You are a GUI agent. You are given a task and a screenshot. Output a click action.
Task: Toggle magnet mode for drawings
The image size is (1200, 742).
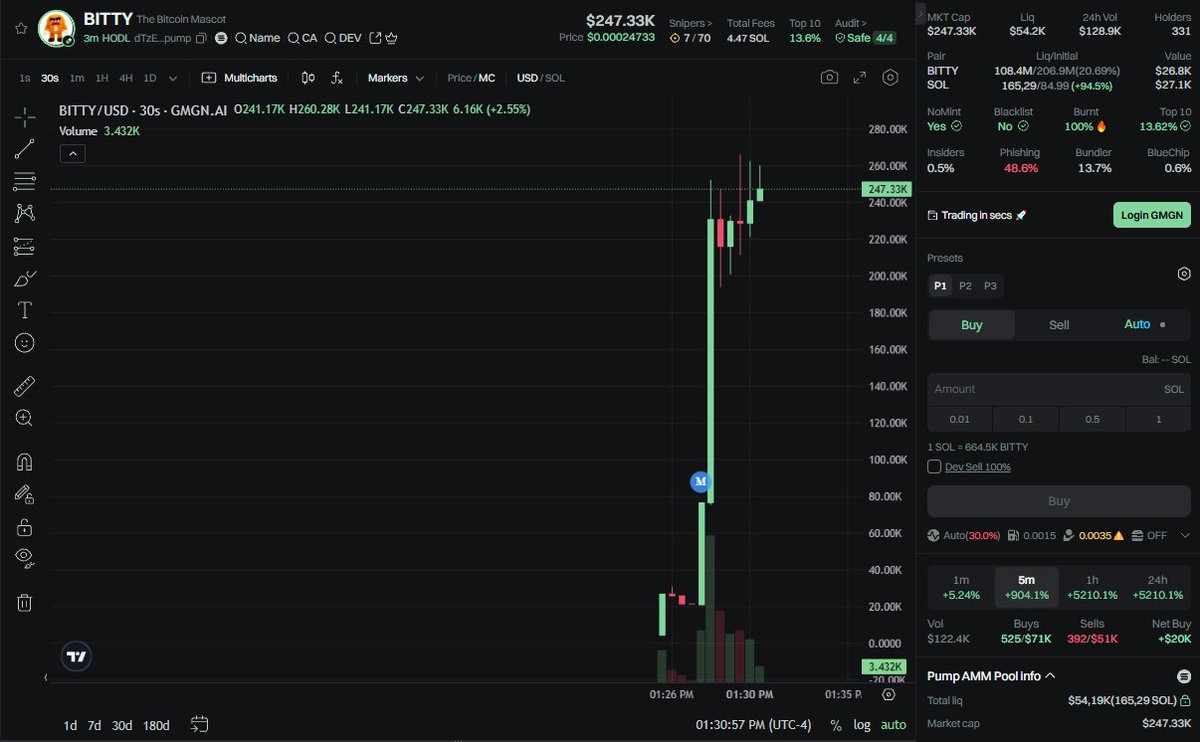[25, 462]
